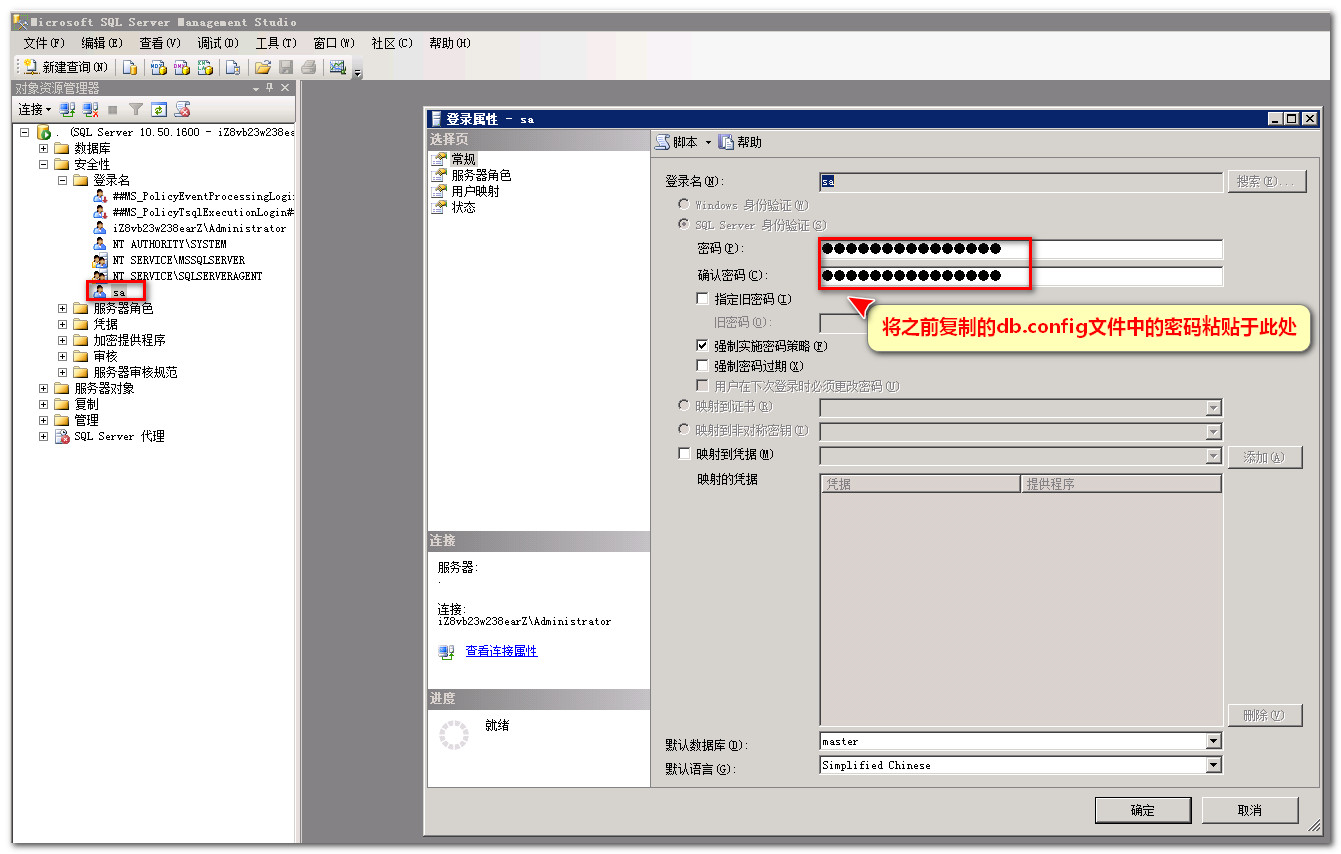Open the 工具(T) menu
The width and height of the screenshot is (1341, 854).
pyautogui.click(x=275, y=43)
